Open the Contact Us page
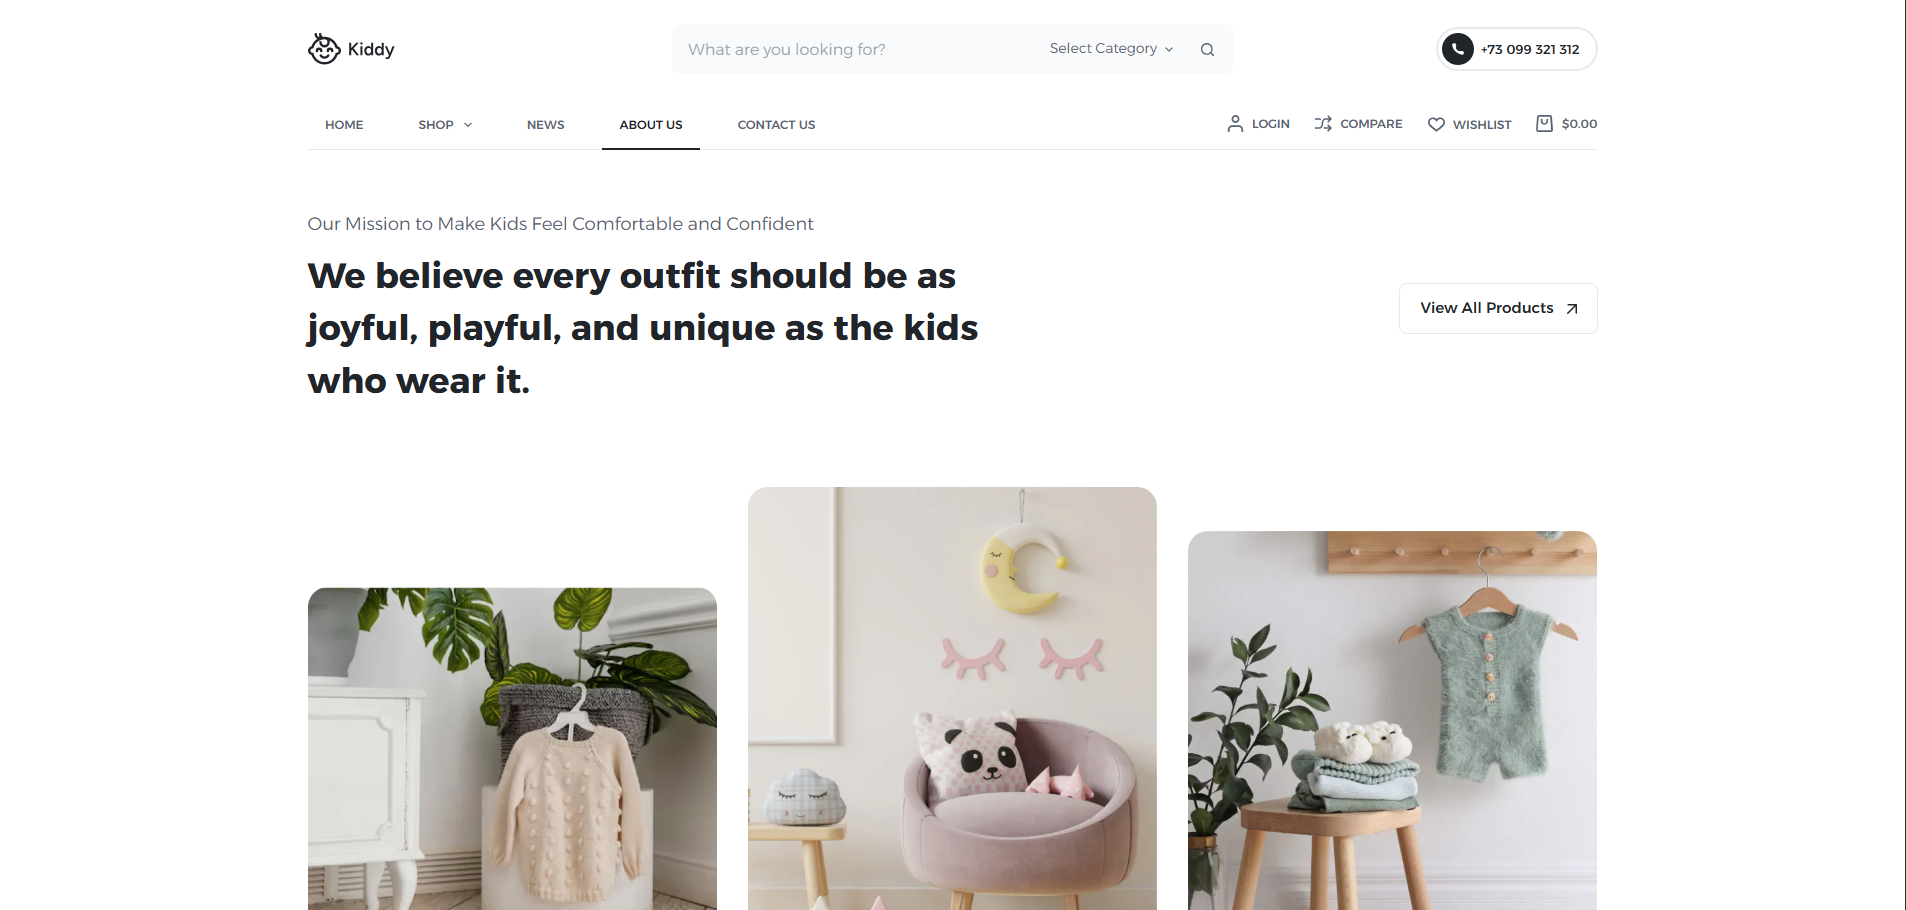This screenshot has width=1906, height=910. click(x=776, y=125)
